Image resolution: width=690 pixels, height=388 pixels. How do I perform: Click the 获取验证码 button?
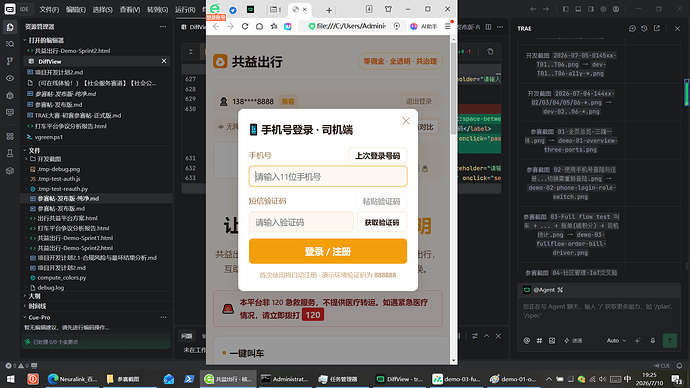382,223
